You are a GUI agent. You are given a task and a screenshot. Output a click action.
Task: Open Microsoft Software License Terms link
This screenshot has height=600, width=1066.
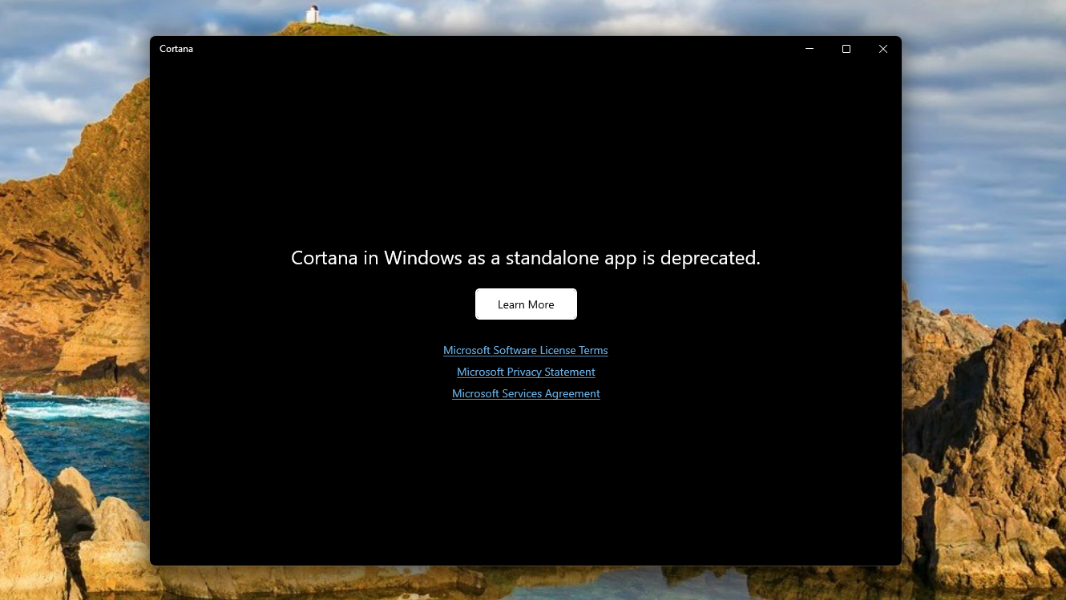tap(525, 350)
